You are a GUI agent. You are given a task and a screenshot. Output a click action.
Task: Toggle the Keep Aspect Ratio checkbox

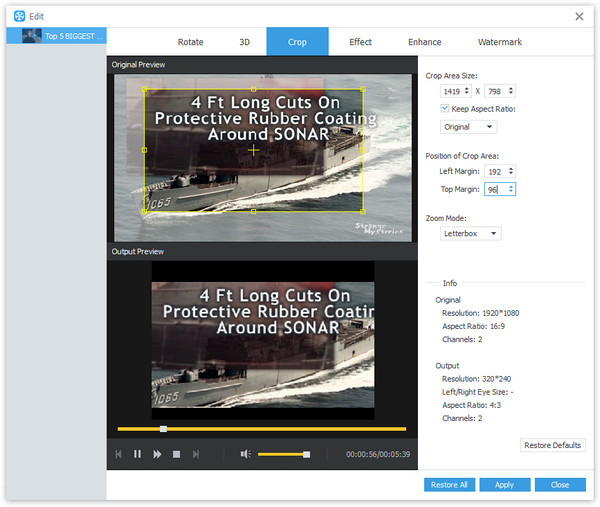tap(445, 108)
